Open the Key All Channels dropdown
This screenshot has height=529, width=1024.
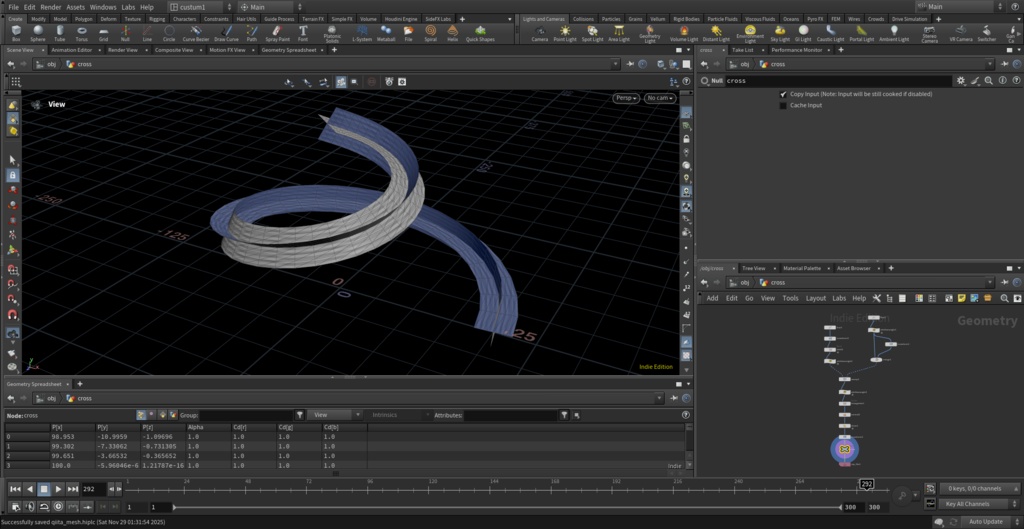[x=979, y=504]
